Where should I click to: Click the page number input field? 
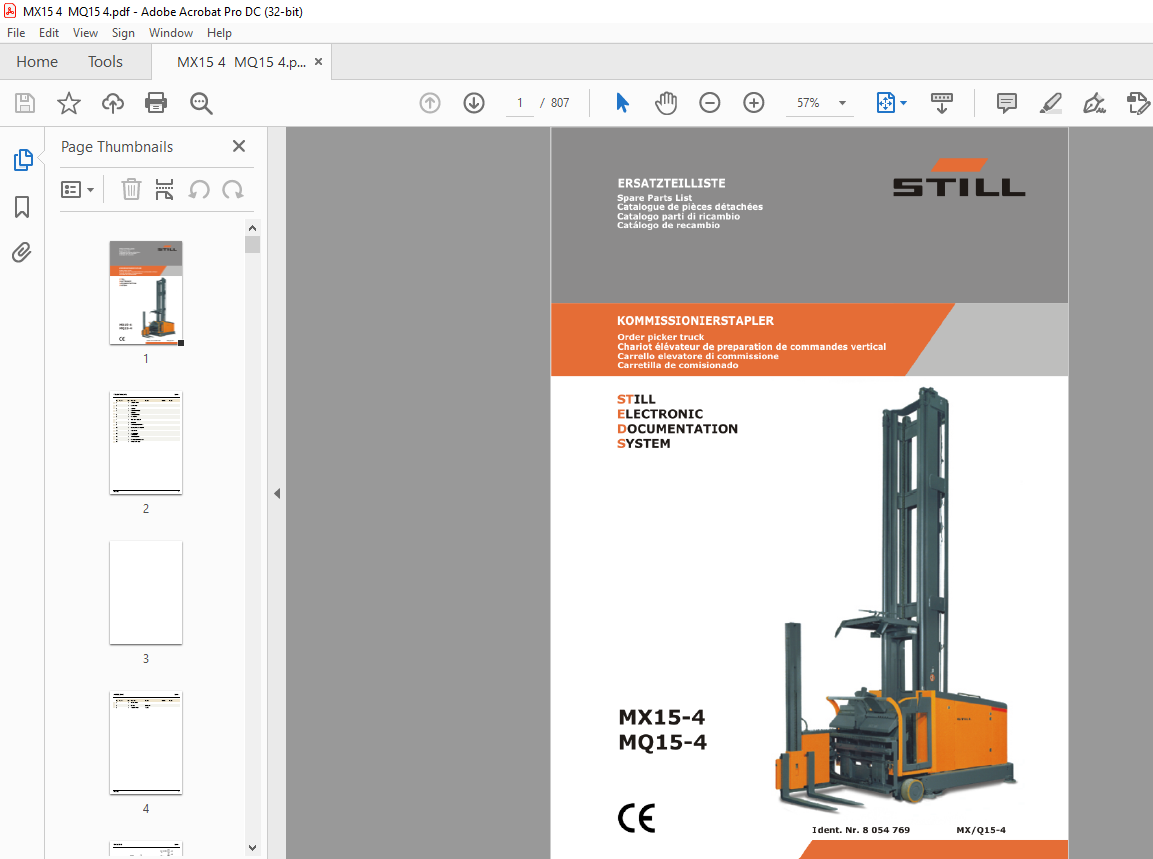520,103
